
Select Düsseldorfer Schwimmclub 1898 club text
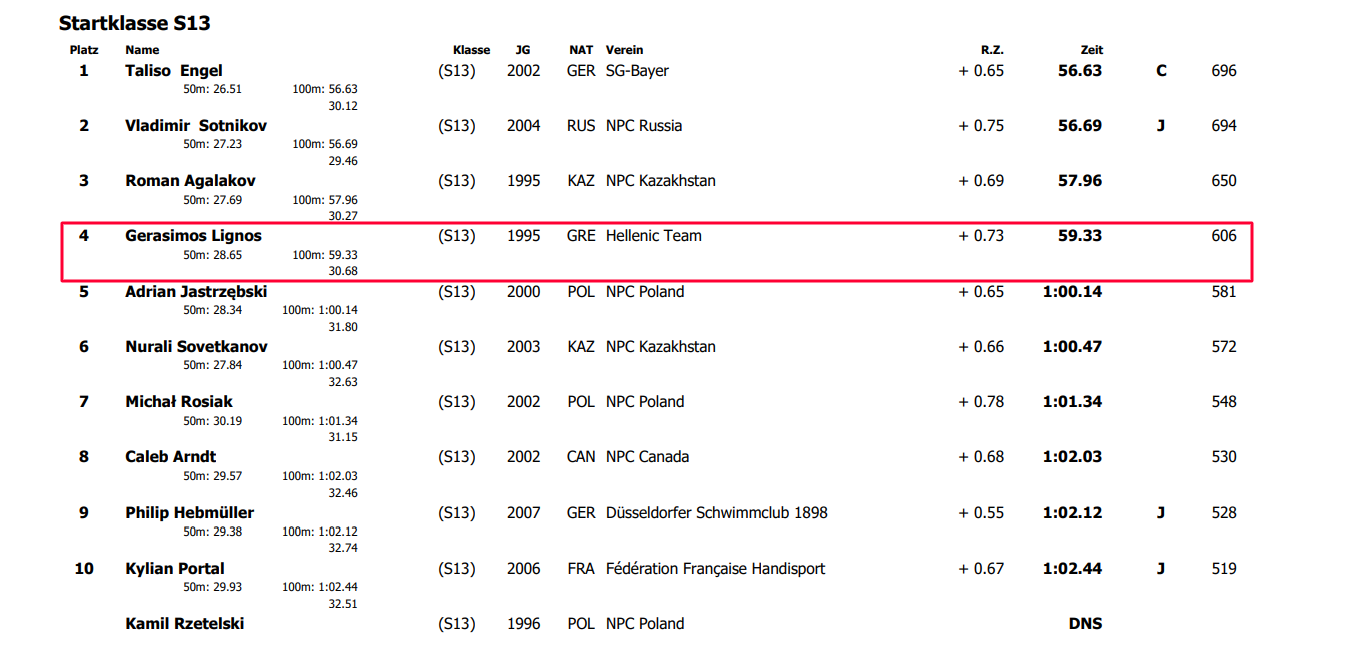(x=717, y=513)
